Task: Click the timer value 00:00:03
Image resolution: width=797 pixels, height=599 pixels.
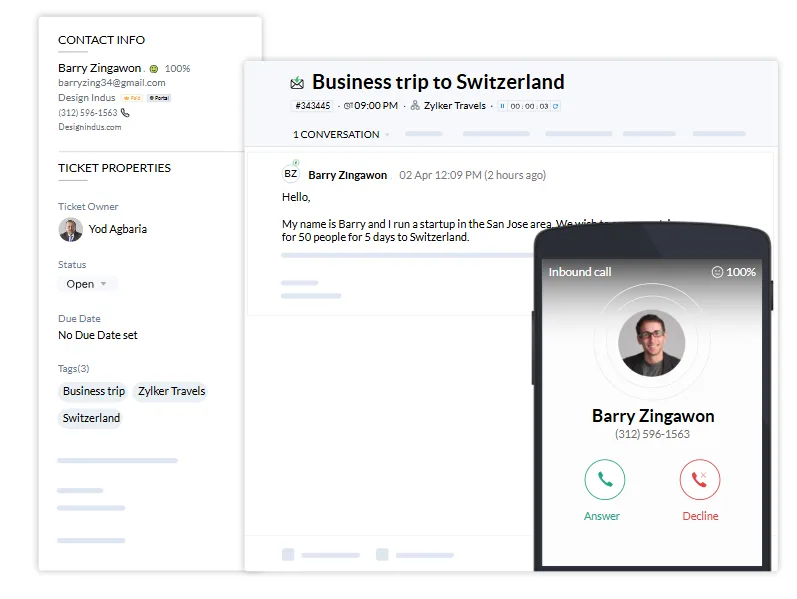Action: coord(529,106)
